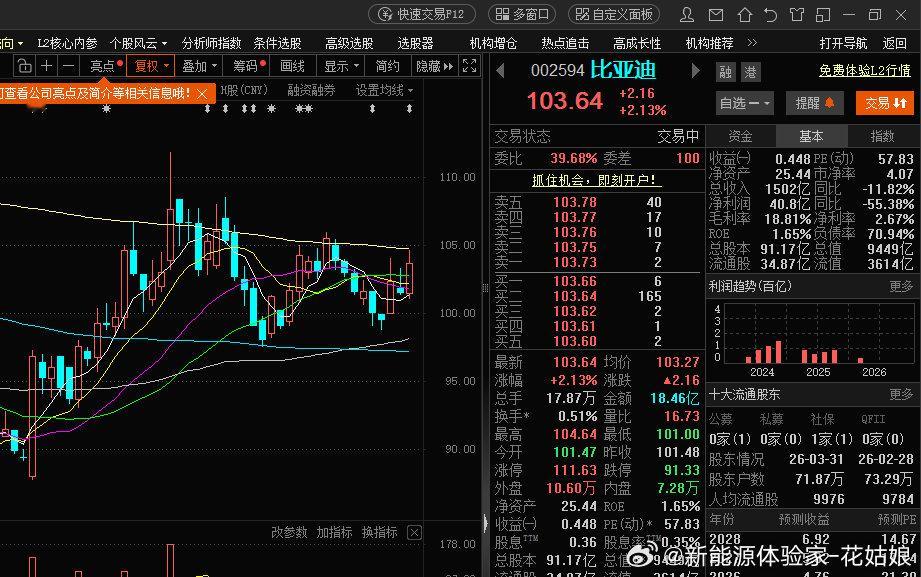The width and height of the screenshot is (921, 577).
Task: Click the orange 交易 trade button
Action: pos(885,103)
